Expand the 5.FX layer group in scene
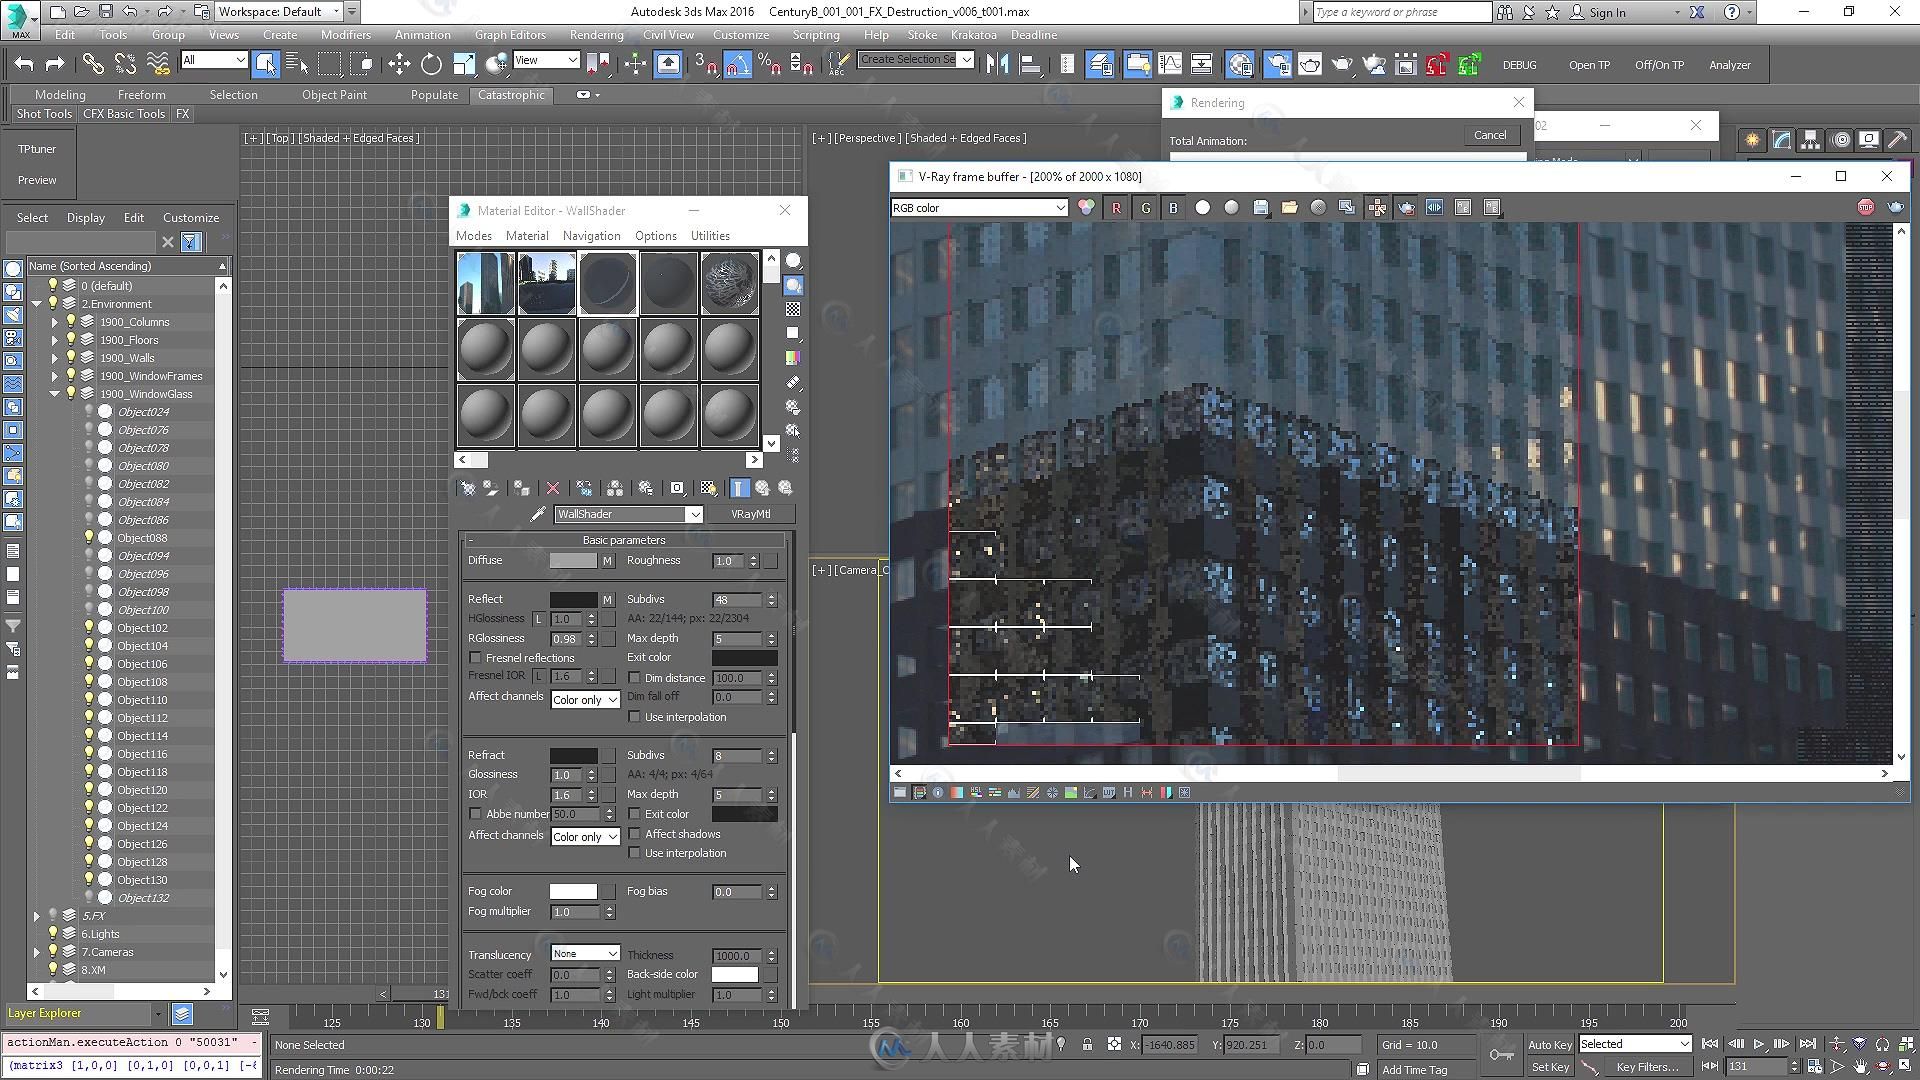1920x1080 pixels. (38, 915)
